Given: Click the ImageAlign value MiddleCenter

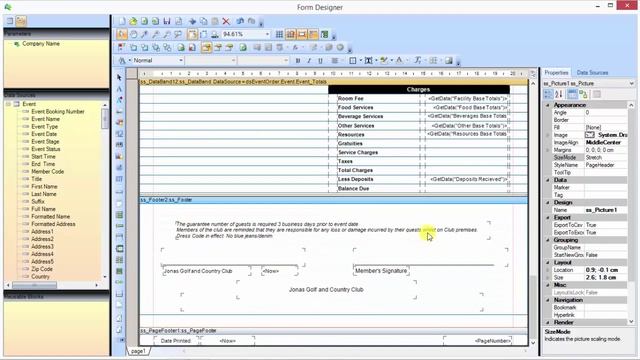Looking at the screenshot, I should tap(606, 142).
